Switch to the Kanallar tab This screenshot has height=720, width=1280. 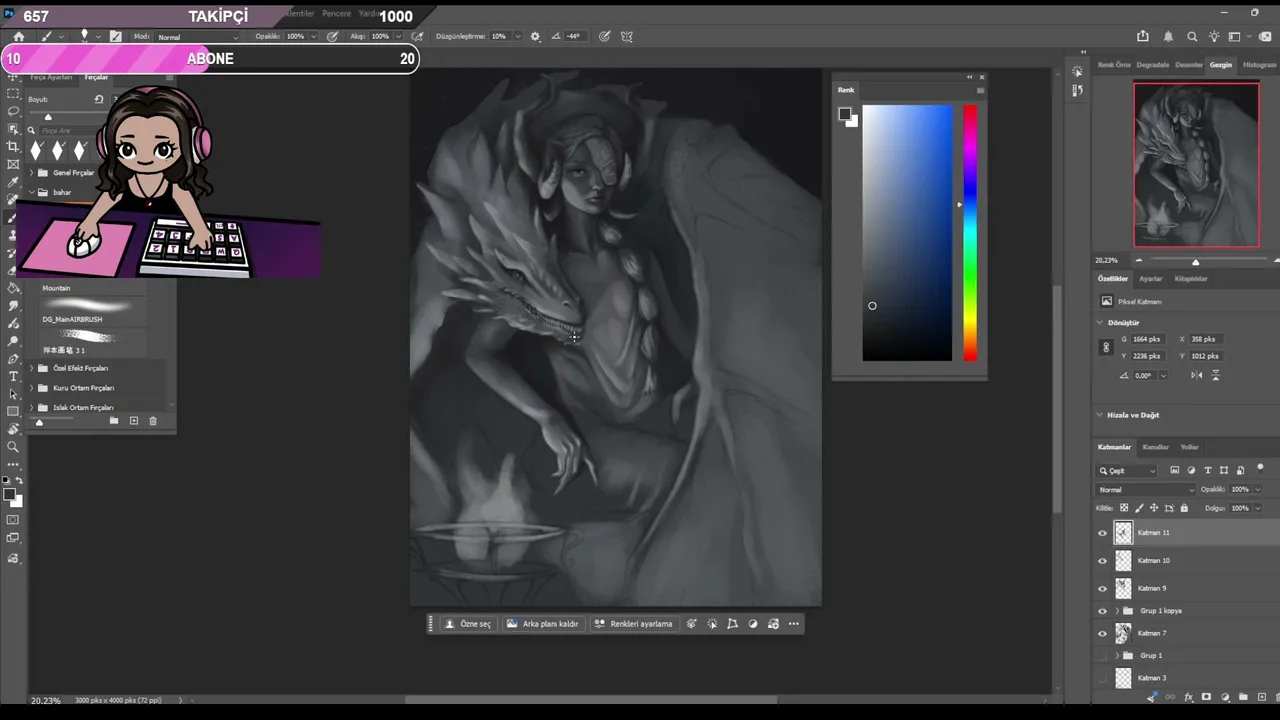point(1156,447)
